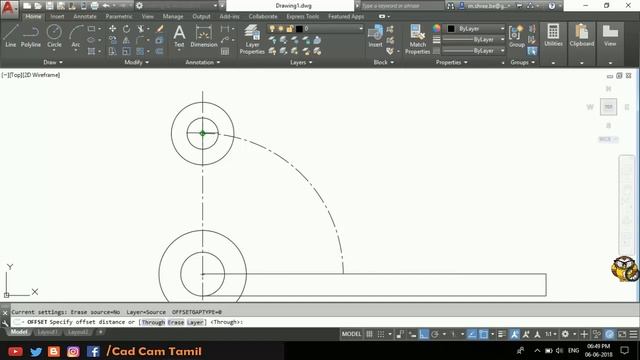
Task: Click the Plot printer icon in quick access toolbar
Action: coord(94,6)
